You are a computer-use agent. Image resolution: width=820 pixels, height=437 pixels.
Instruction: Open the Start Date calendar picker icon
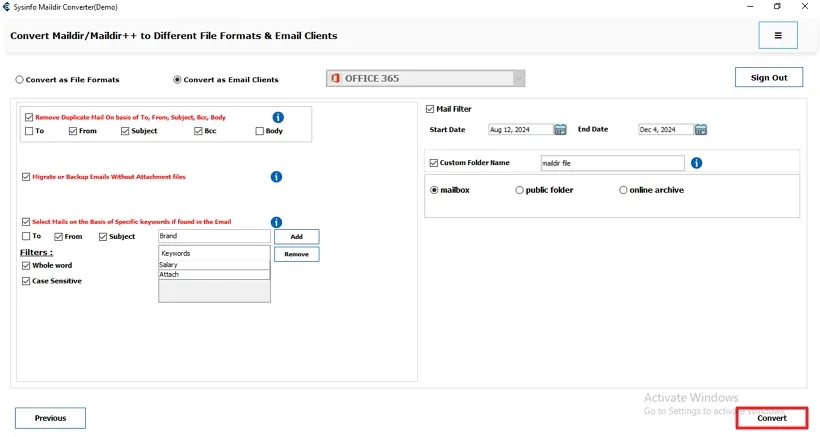pos(561,129)
